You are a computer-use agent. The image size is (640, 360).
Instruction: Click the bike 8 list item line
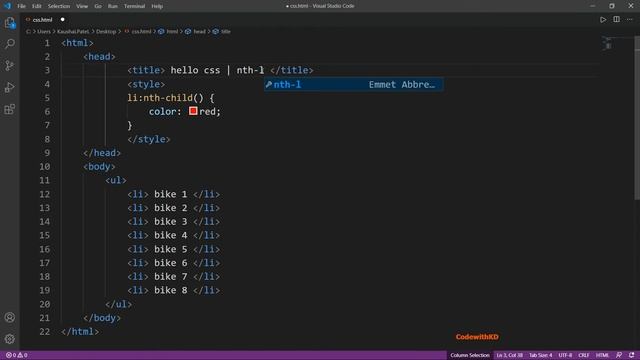point(173,290)
